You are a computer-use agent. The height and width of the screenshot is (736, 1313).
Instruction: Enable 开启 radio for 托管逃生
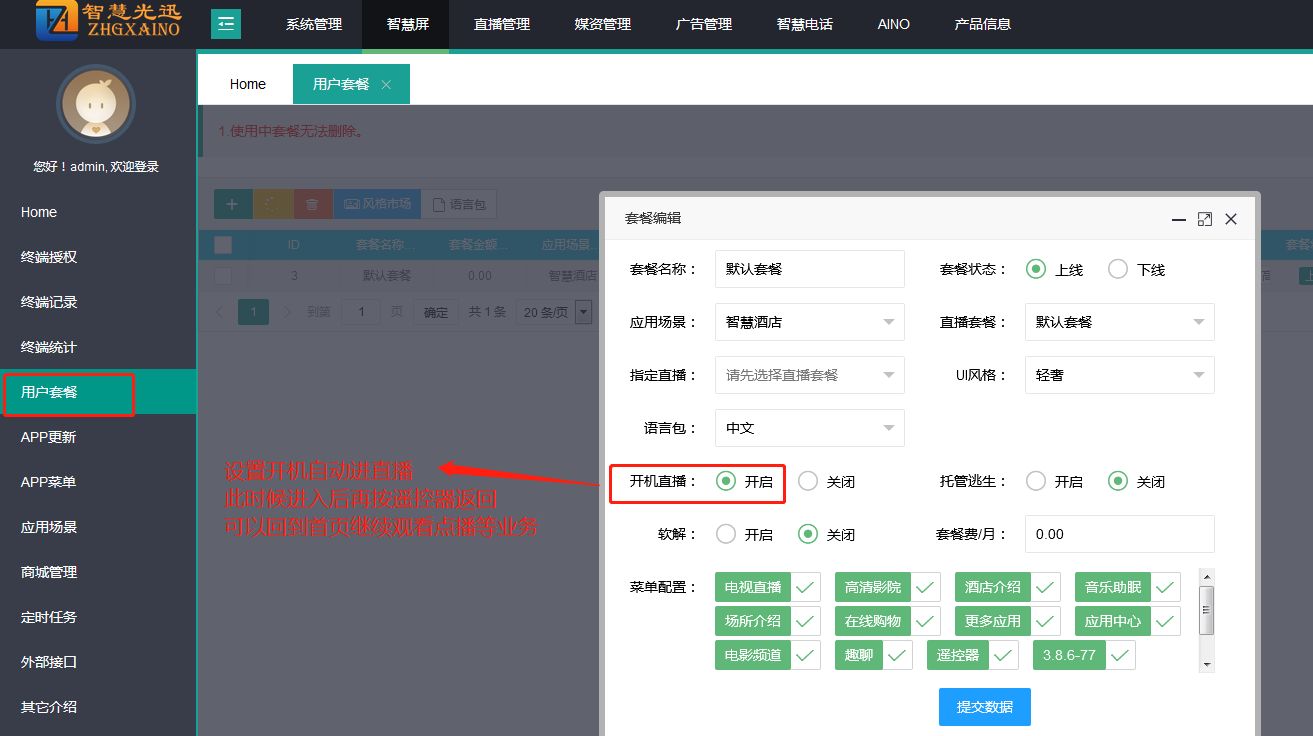click(x=1036, y=482)
